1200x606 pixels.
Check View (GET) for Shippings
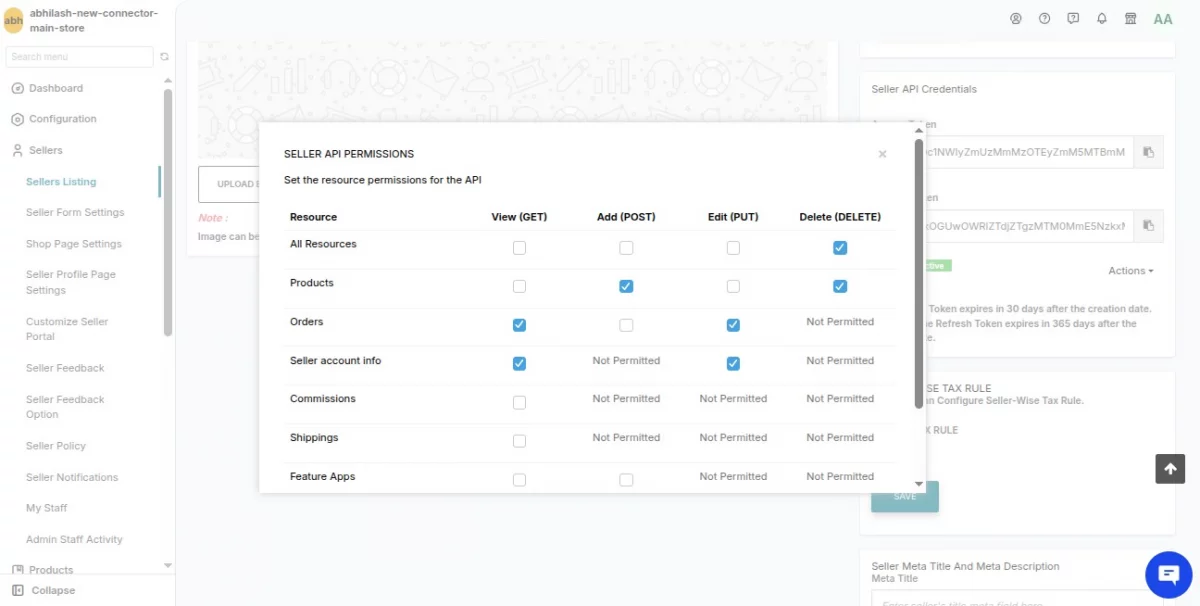point(519,441)
